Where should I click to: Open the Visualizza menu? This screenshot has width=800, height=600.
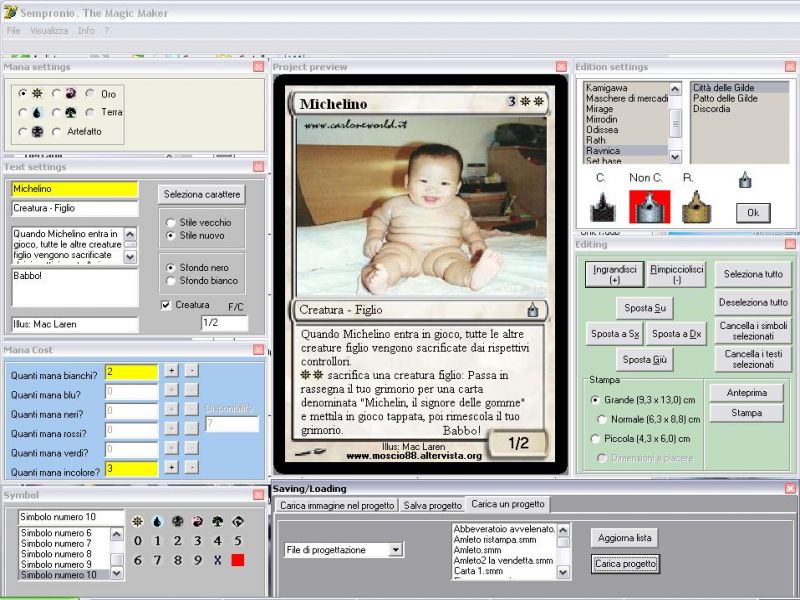click(49, 31)
